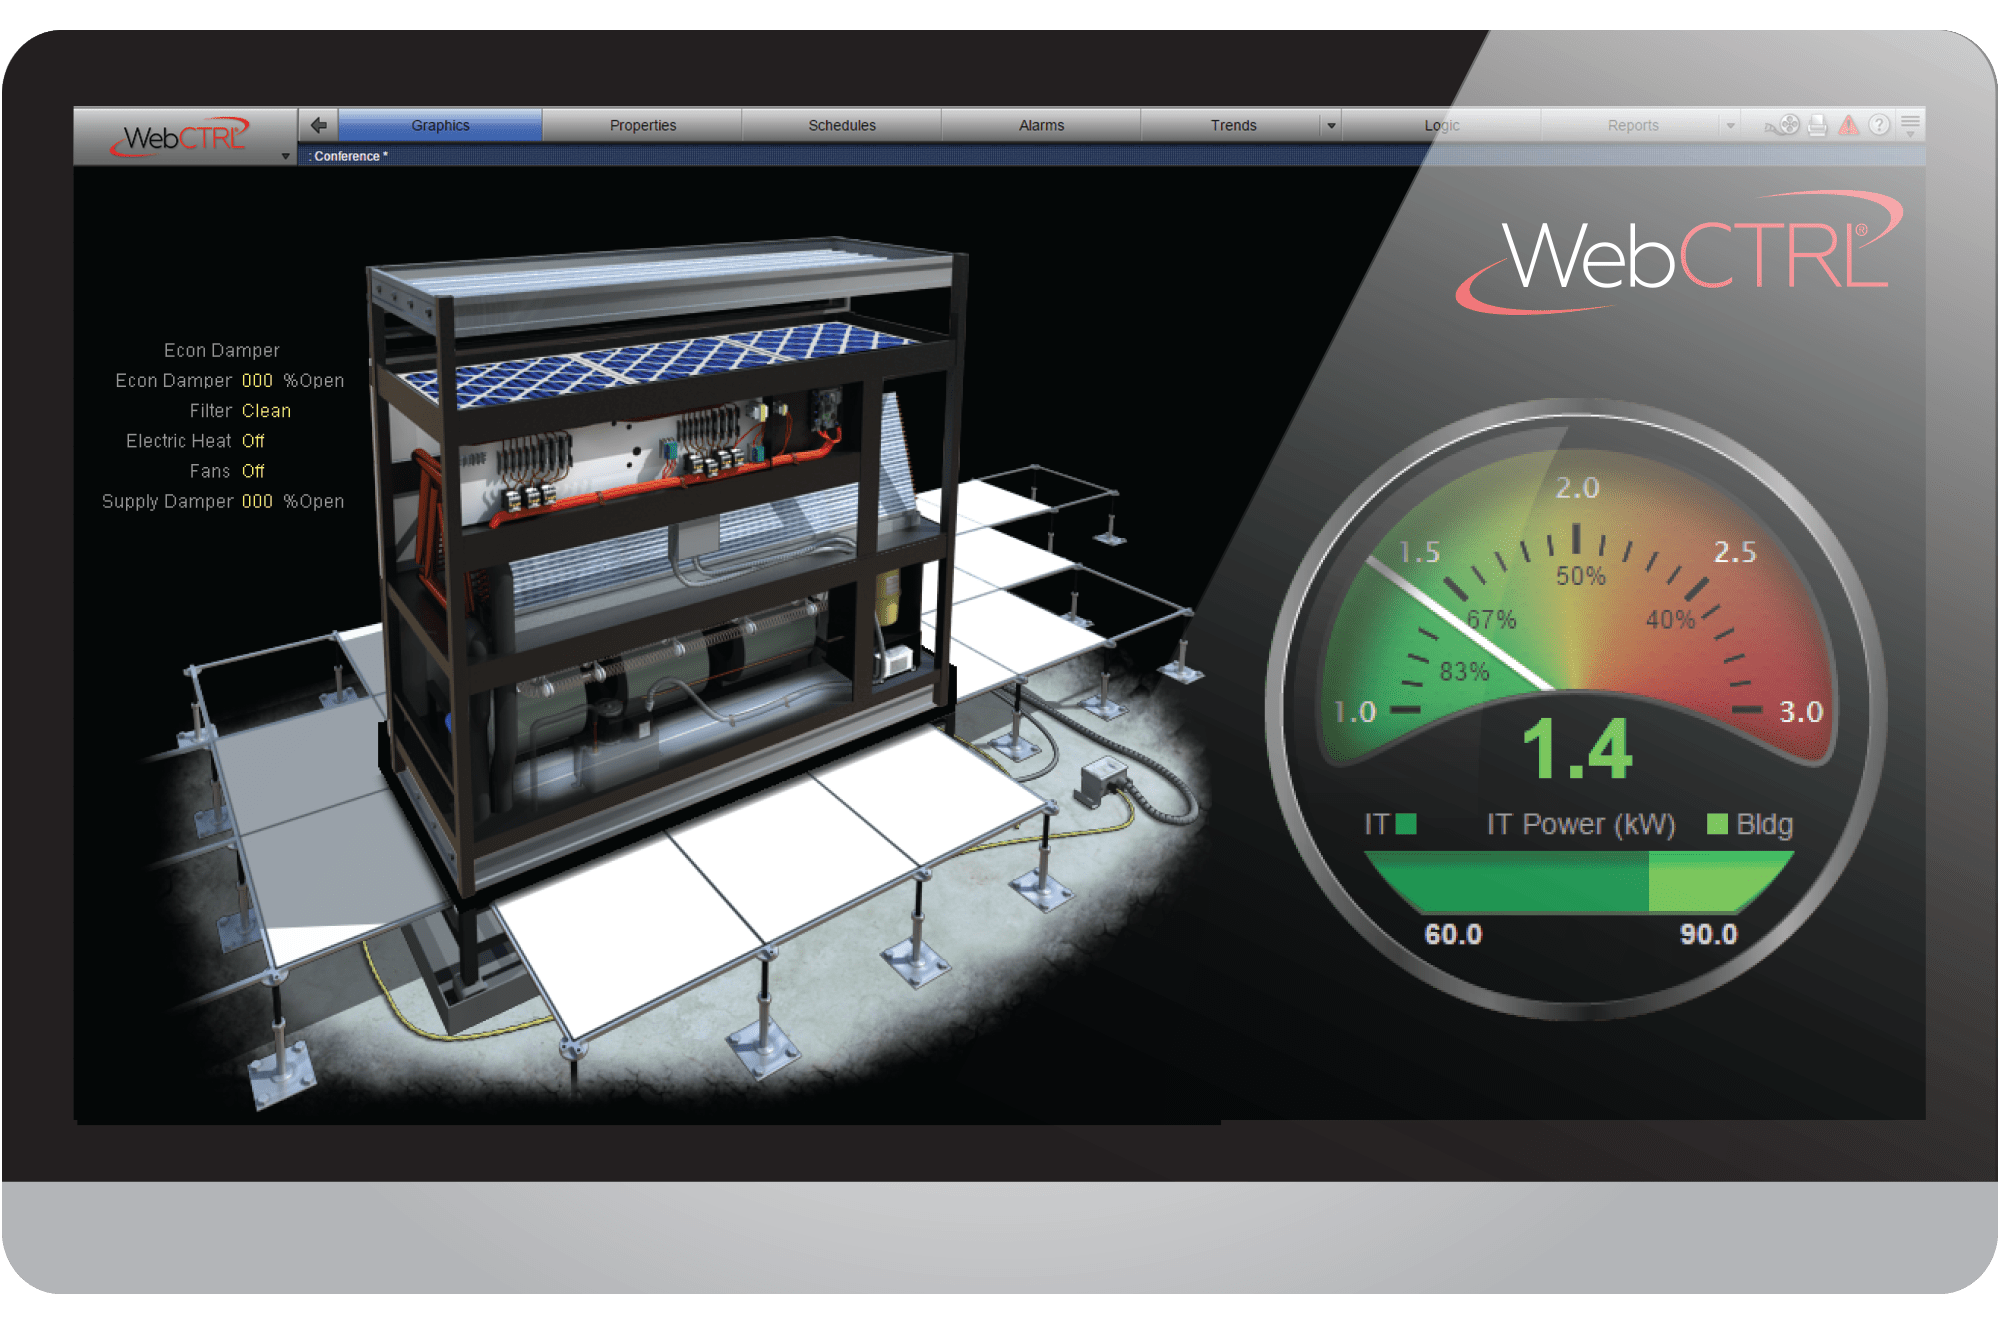Open the Reports tab

pyautogui.click(x=1632, y=125)
